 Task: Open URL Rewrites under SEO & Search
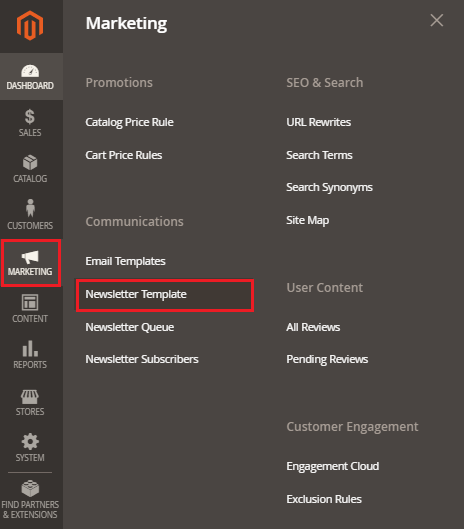[x=319, y=122]
